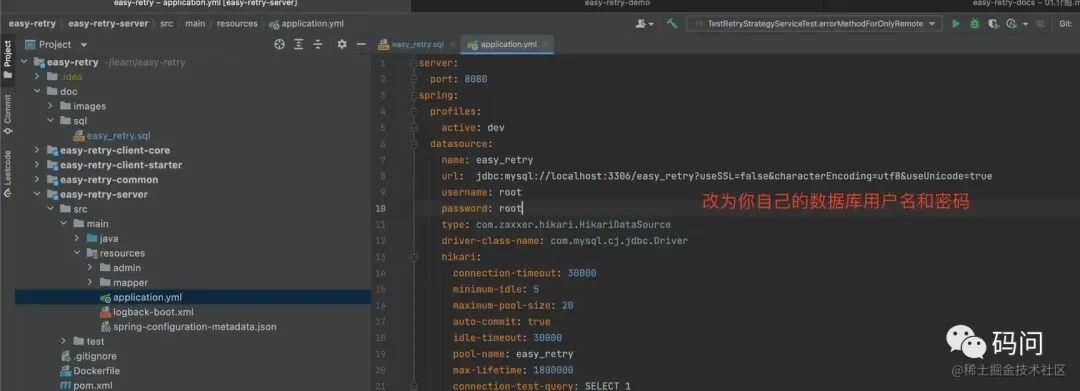Click the Build project hammer icon

tap(672, 23)
